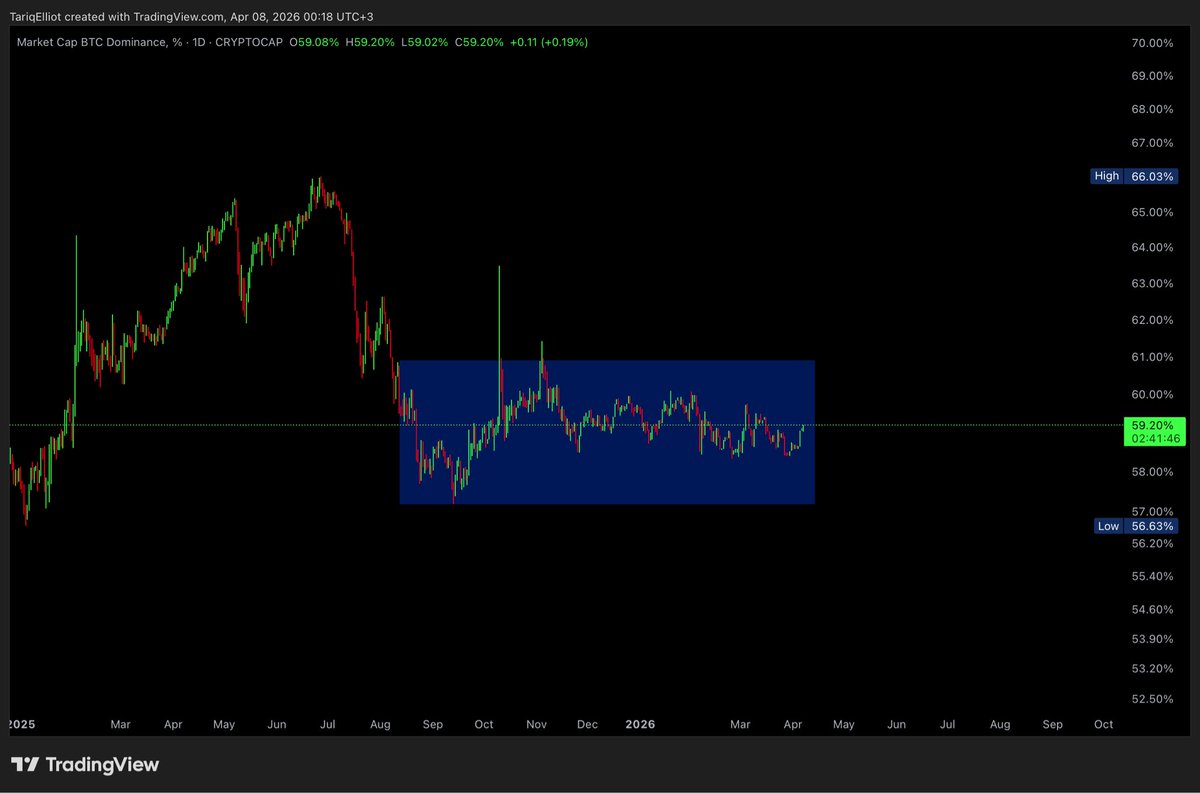This screenshot has width=1200, height=793.
Task: Click the open value O59.08%
Action: pyautogui.click(x=314, y=42)
